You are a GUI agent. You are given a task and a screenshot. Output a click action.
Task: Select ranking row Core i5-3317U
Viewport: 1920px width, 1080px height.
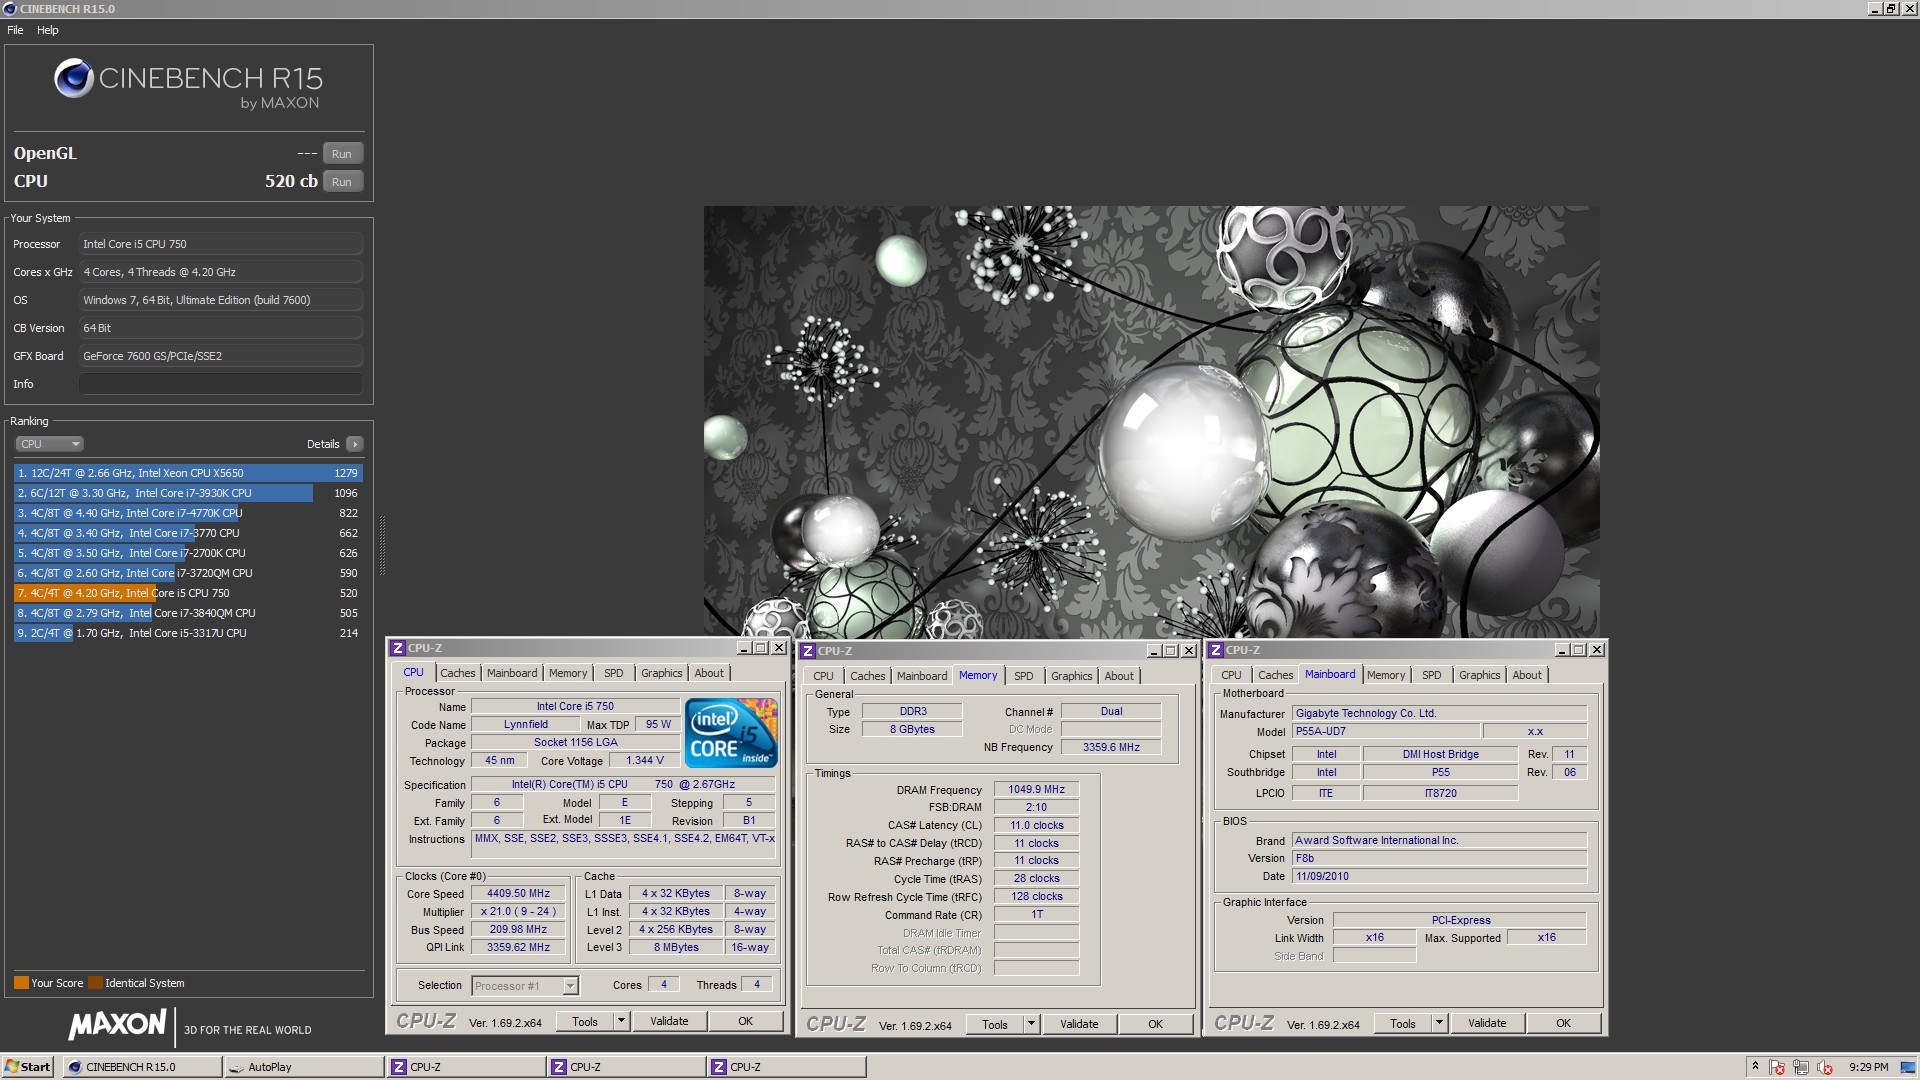click(x=188, y=633)
